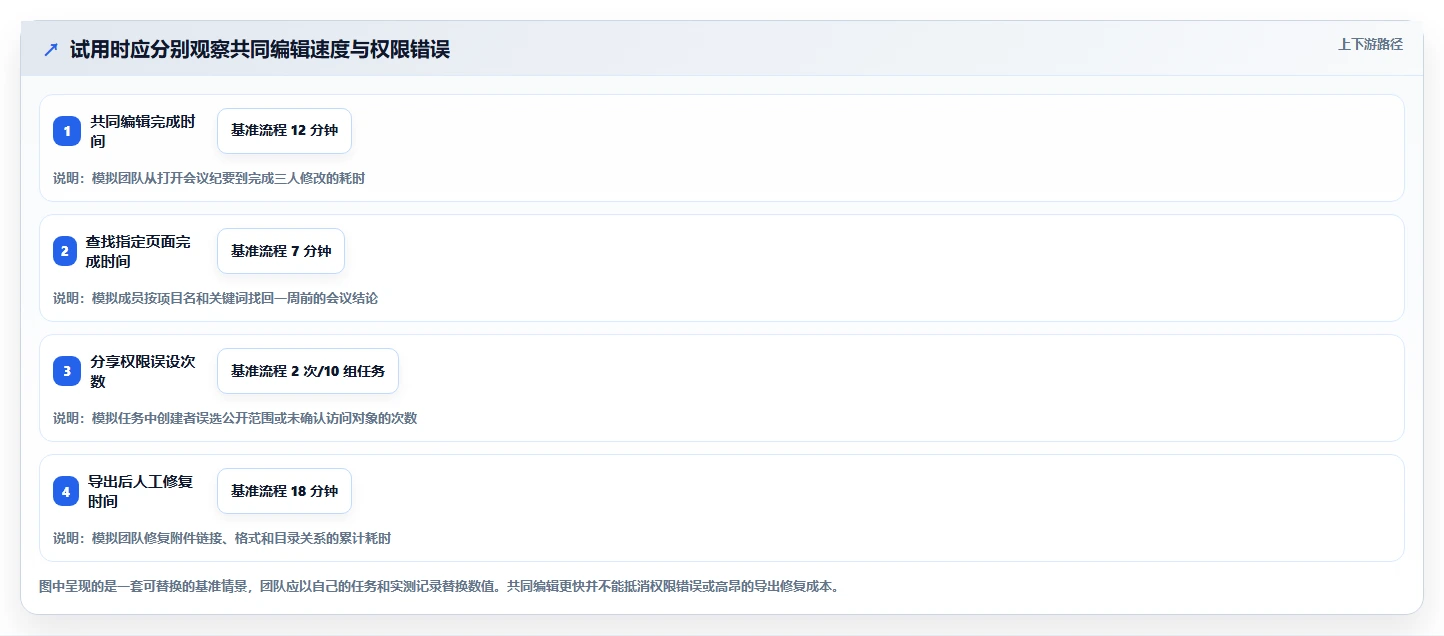
Task: Click the 基准流程 12 分钟 pill
Action: click(284, 131)
